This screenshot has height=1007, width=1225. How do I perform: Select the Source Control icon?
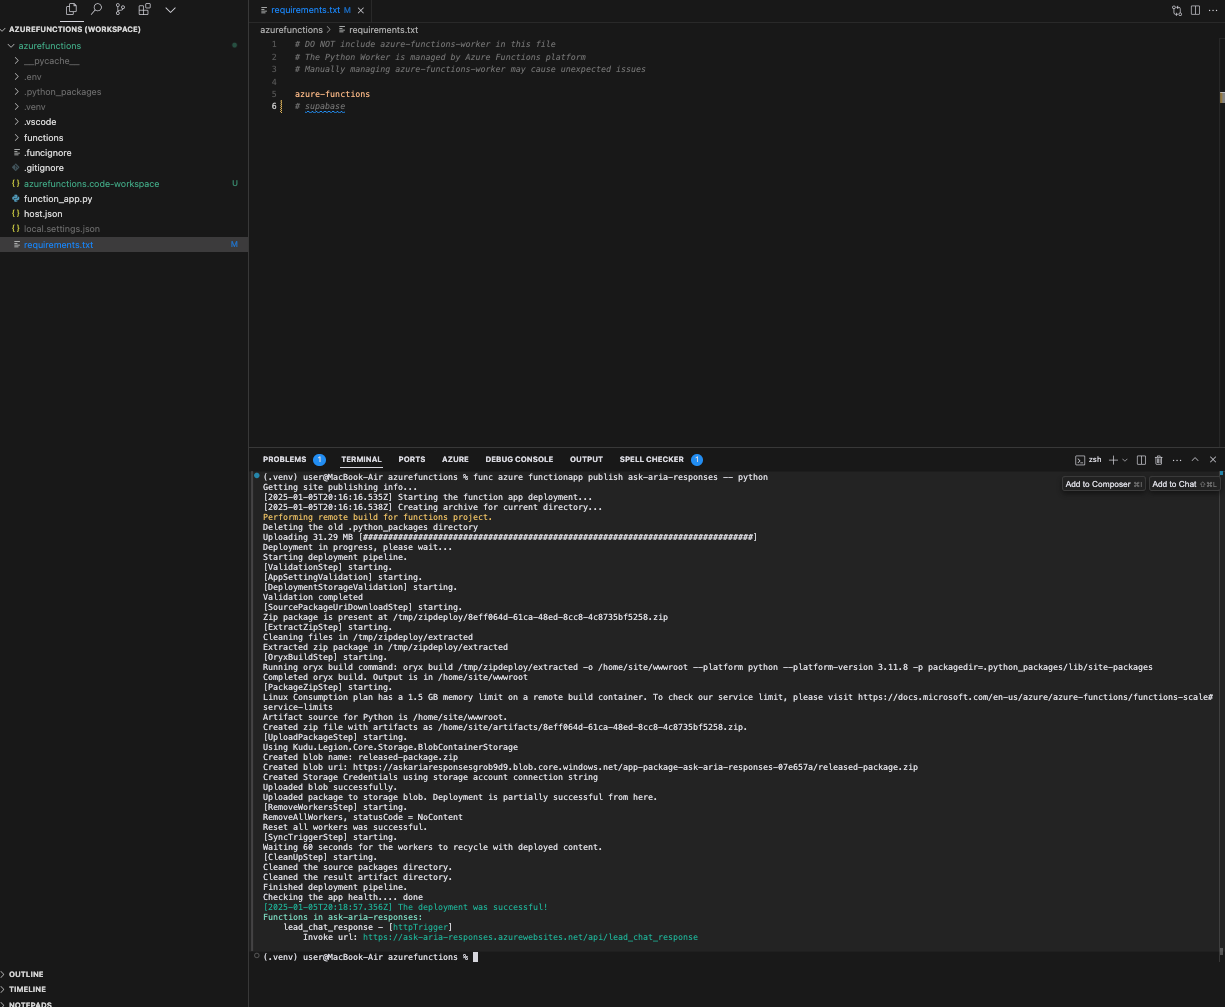(x=120, y=9)
